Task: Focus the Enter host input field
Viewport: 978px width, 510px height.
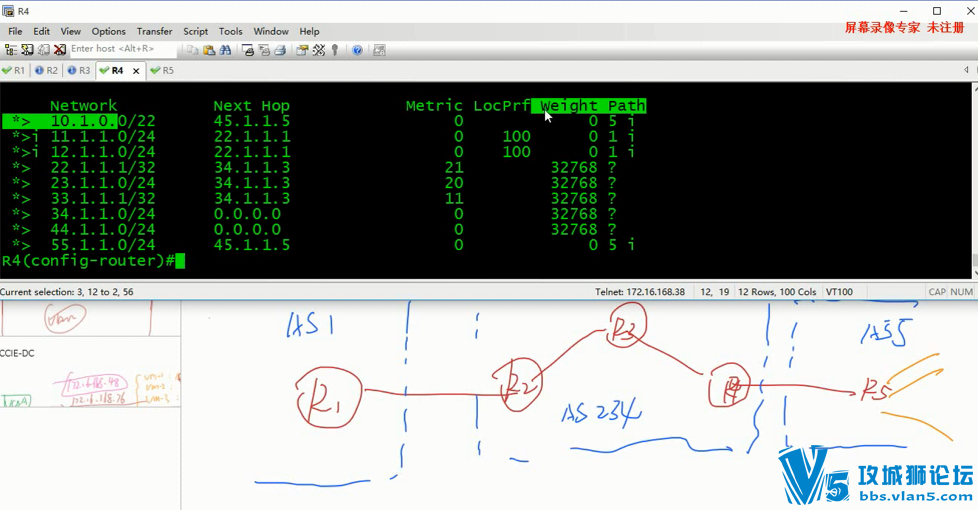Action: 122,49
